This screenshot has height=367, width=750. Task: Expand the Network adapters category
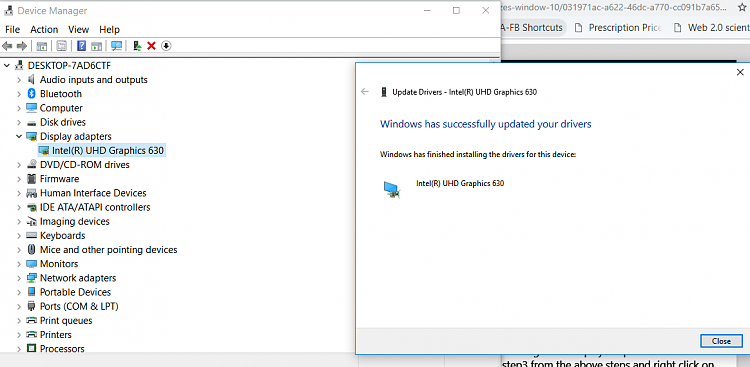(x=19, y=278)
